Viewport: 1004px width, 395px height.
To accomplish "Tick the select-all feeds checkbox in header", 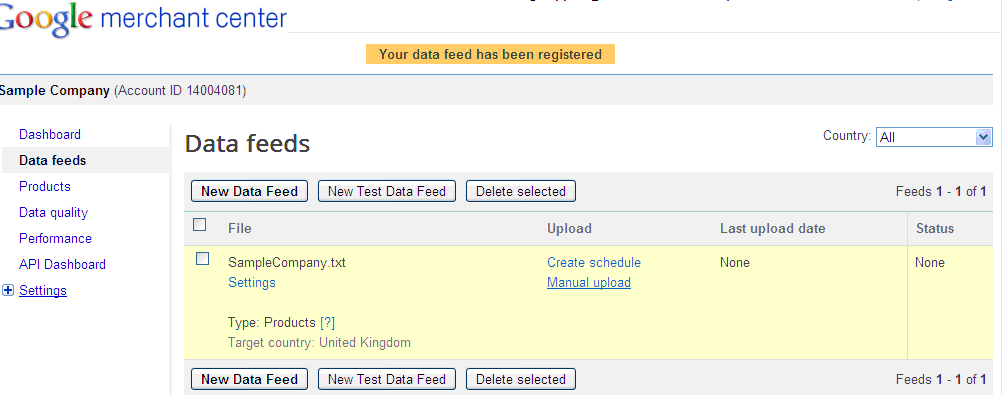I will coord(200,225).
